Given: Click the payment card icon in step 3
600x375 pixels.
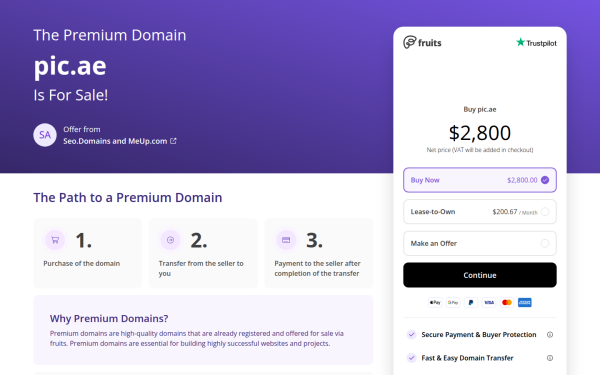Looking at the screenshot, I should (286, 240).
